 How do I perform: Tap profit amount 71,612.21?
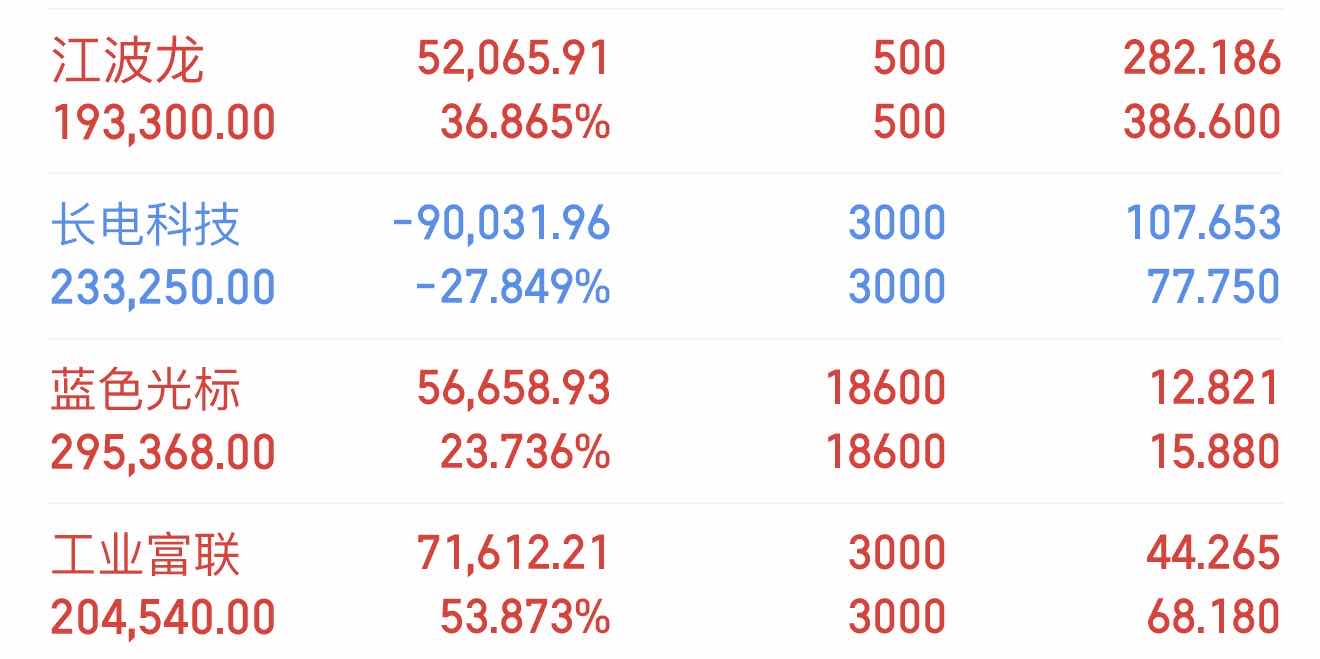513,553
